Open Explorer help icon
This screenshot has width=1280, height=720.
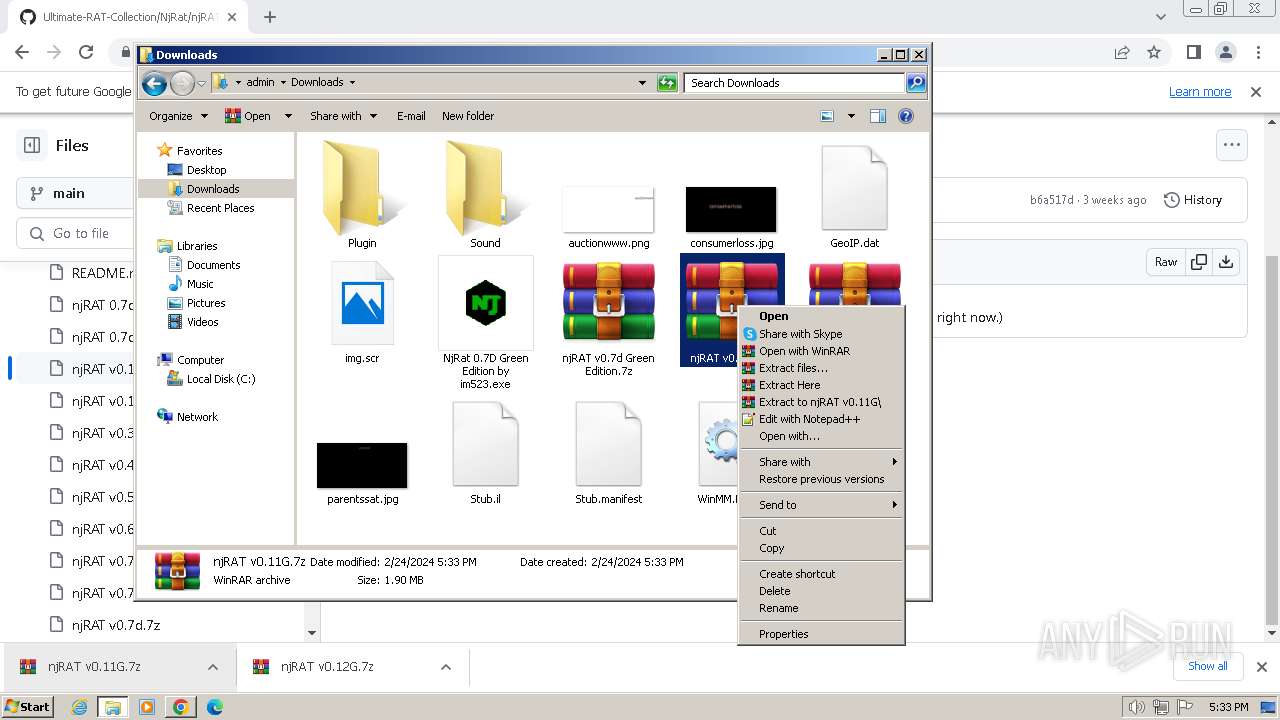click(x=906, y=116)
